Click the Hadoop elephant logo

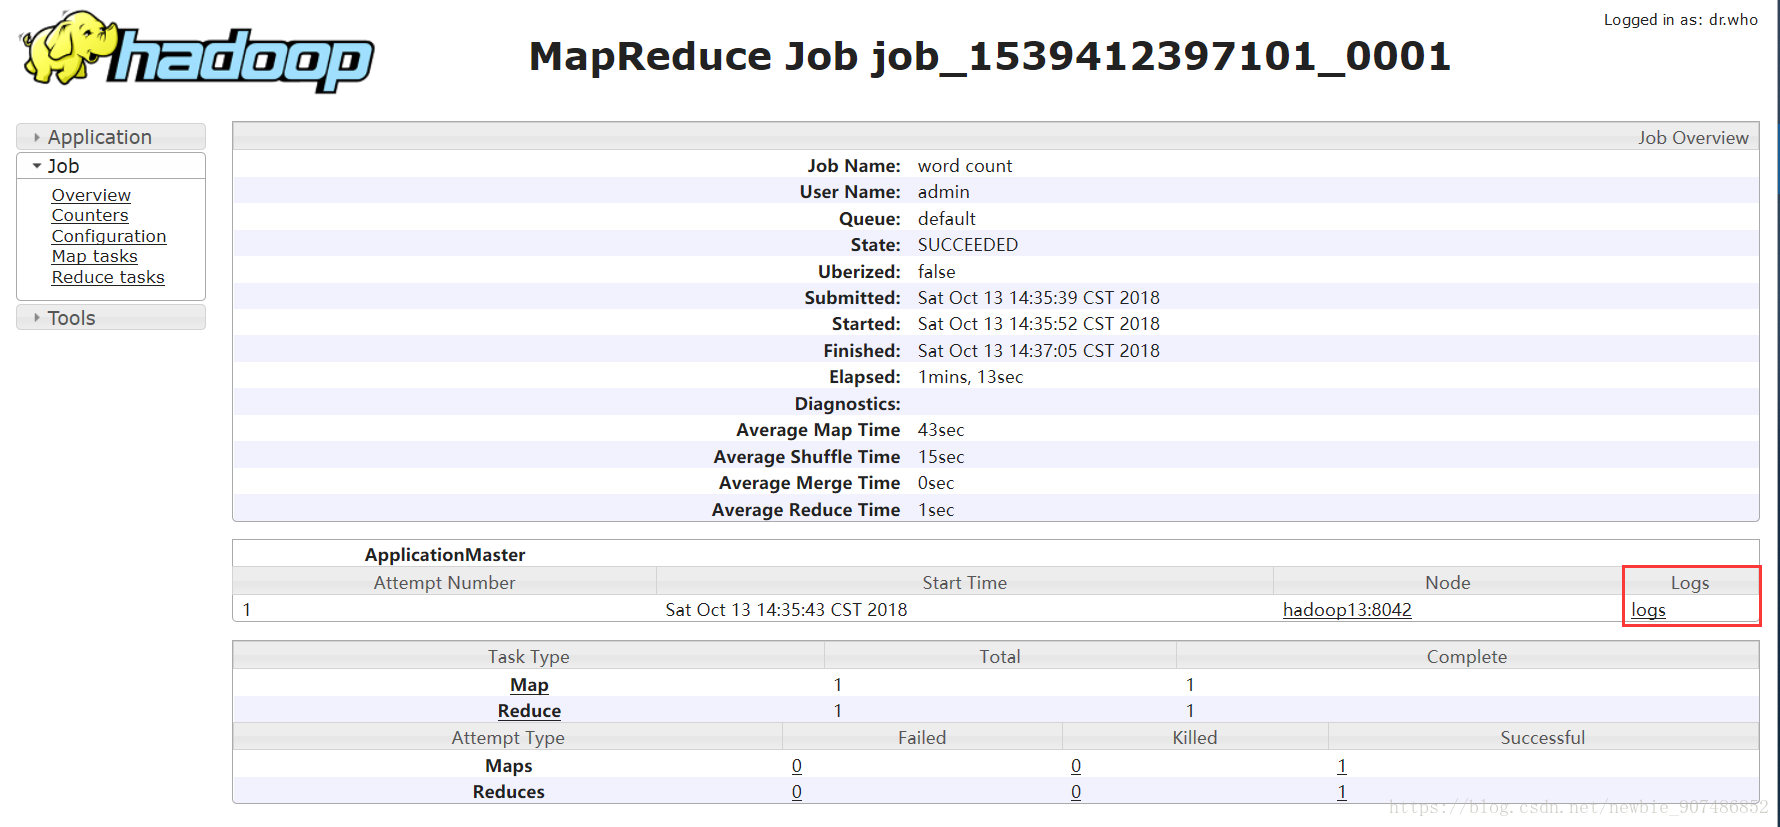[x=197, y=52]
